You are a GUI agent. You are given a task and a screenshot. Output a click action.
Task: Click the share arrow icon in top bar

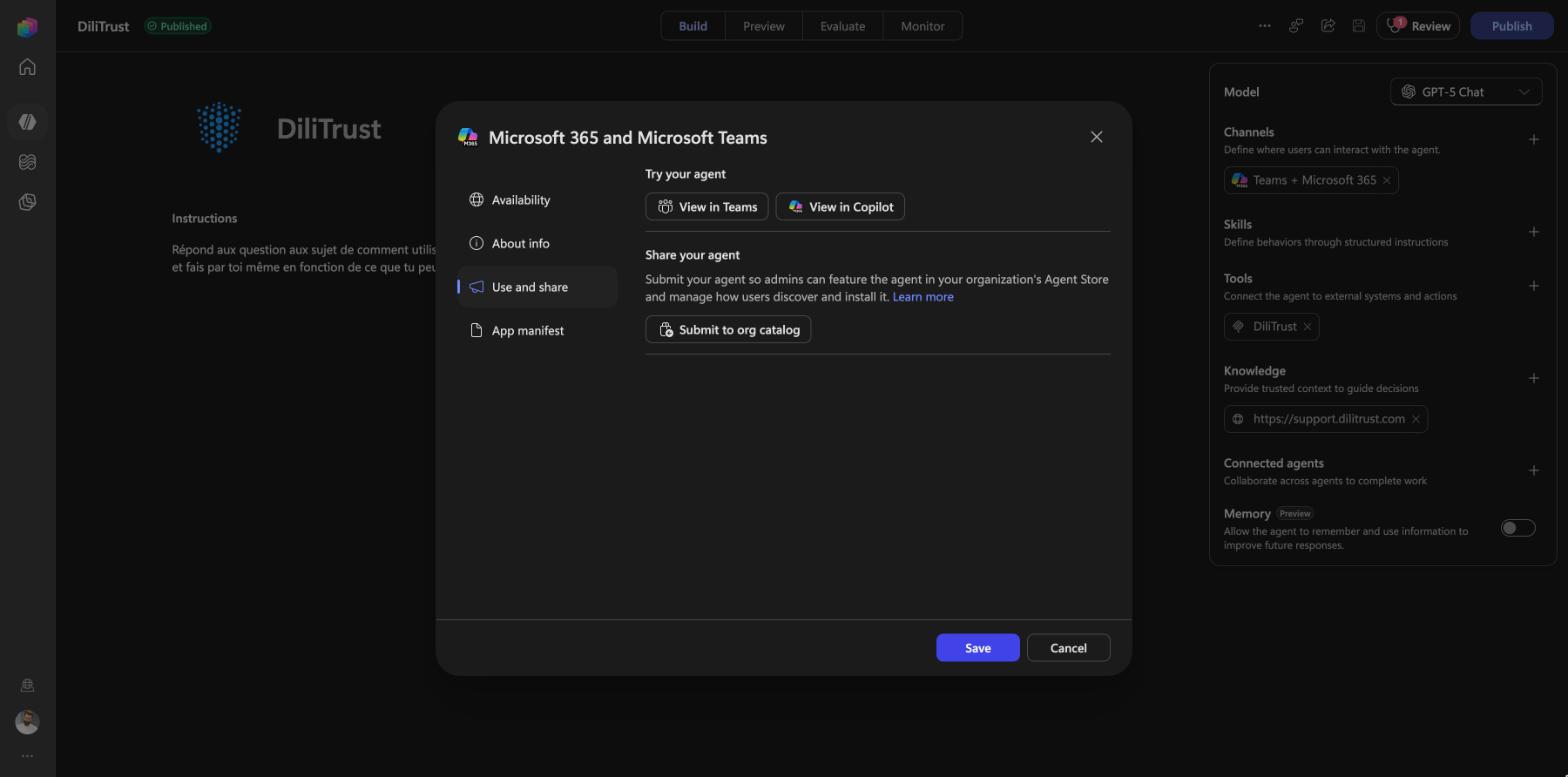[1328, 26]
